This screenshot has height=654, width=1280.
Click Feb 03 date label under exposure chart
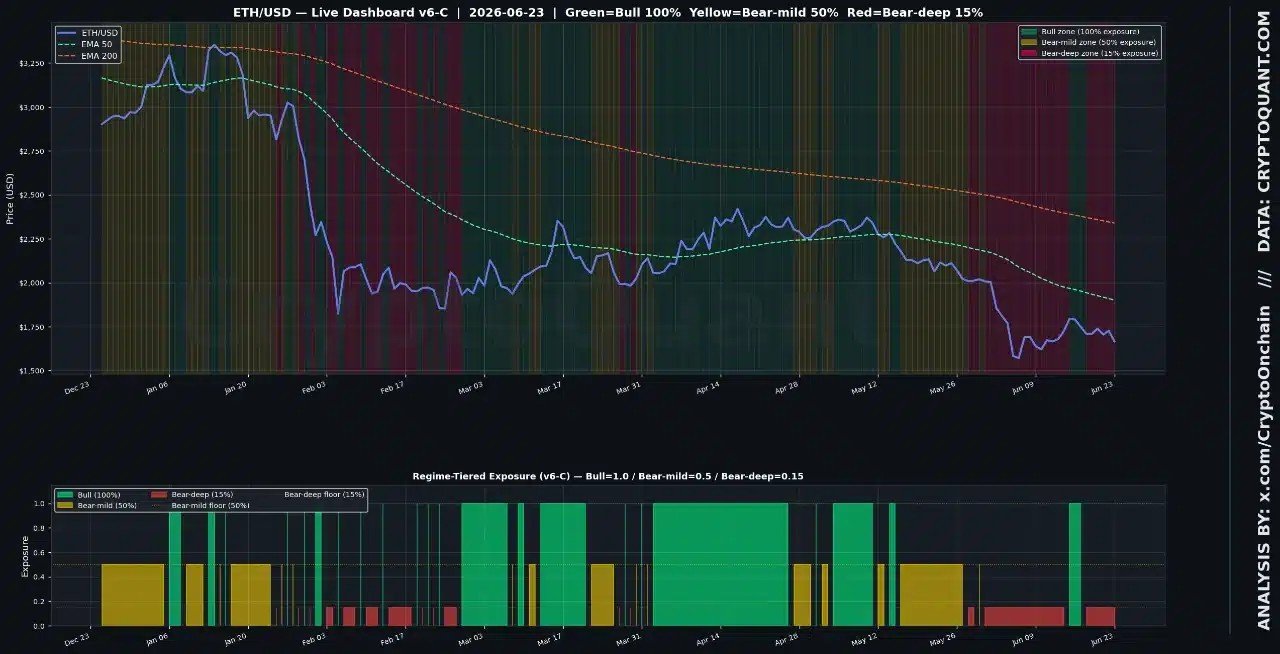[313, 638]
